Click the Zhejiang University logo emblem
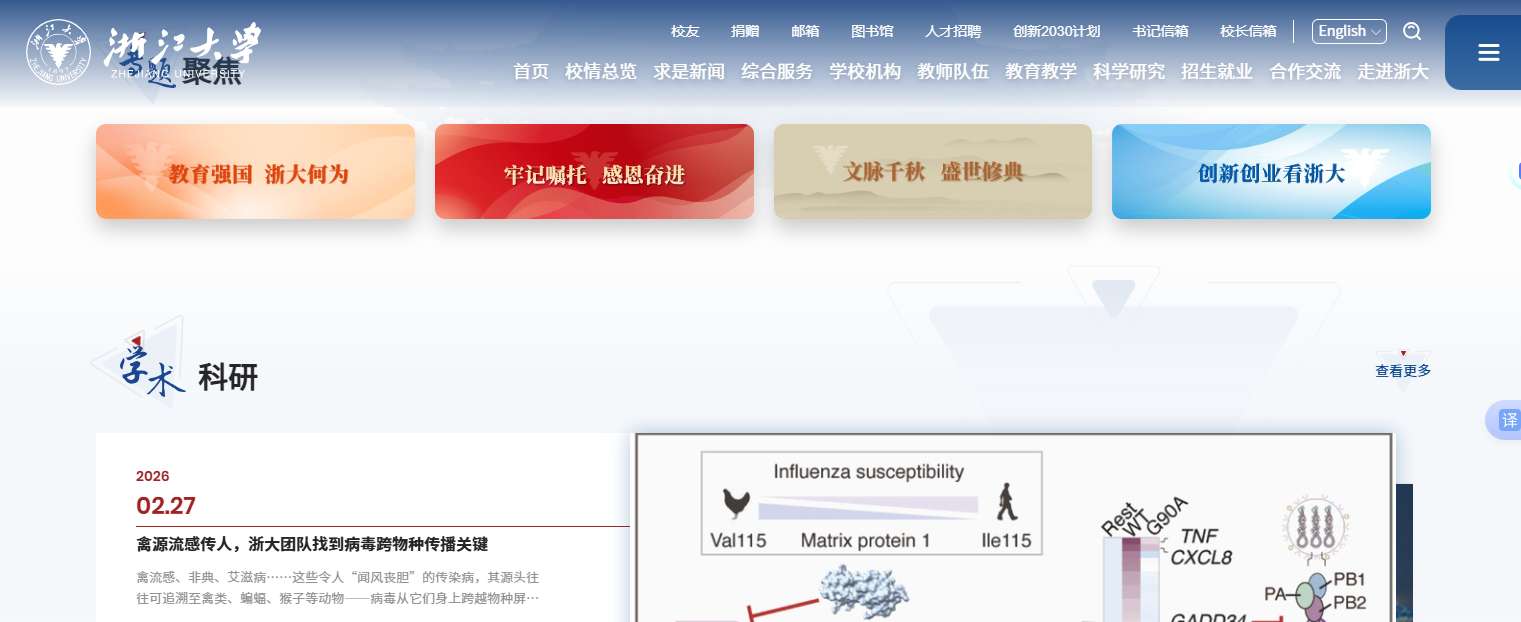 (x=58, y=52)
